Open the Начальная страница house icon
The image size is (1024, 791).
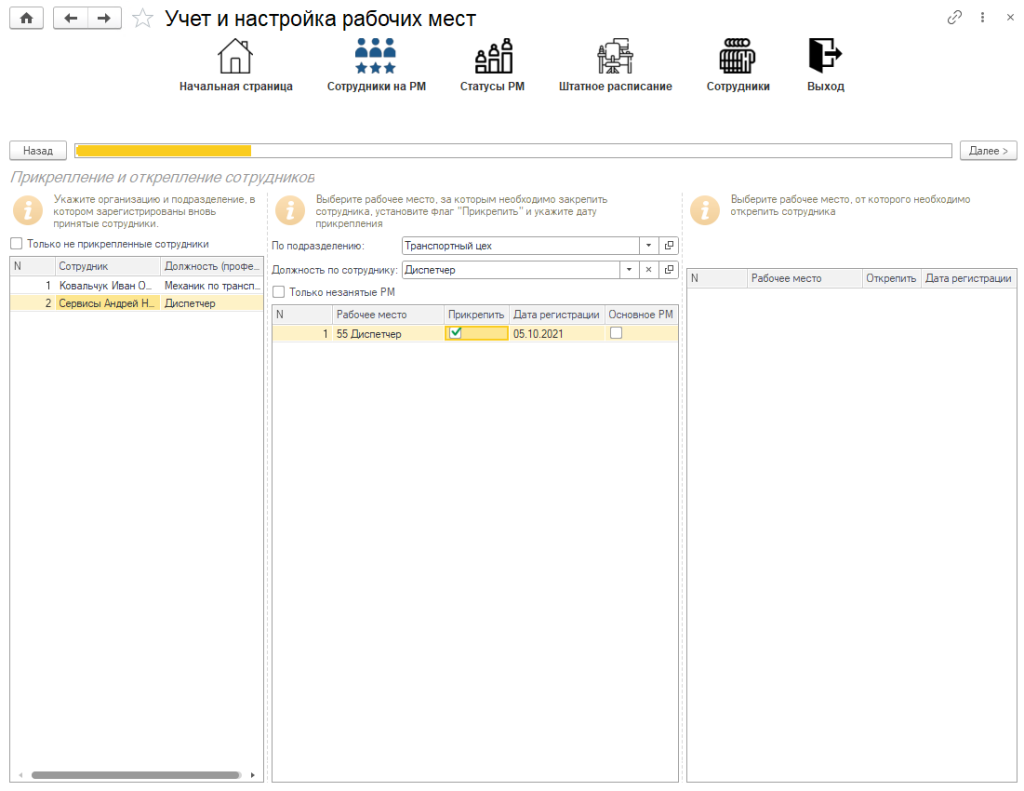235,57
